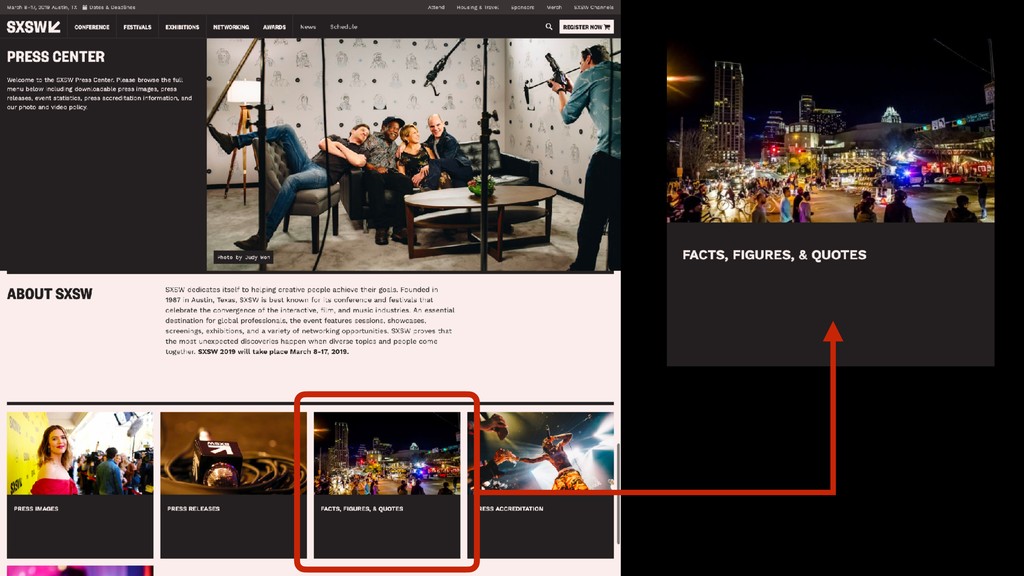The width and height of the screenshot is (1024, 576).
Task: Click the 'March 8–17, 2019 Austin, TX' date text
Action: [42, 7]
